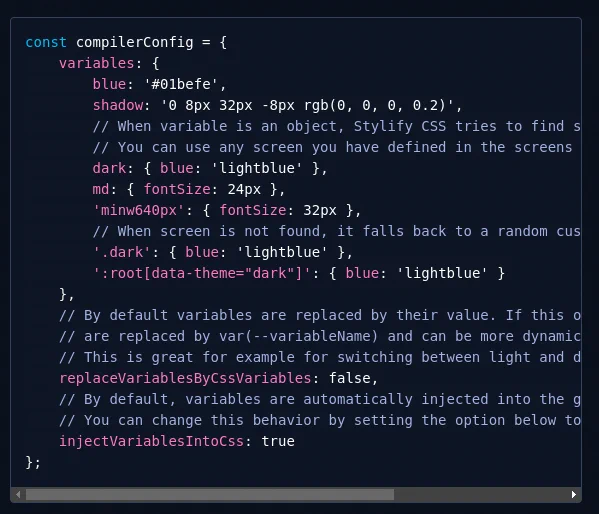Image resolution: width=599 pixels, height=514 pixels.
Task: Click the horizontal scrollbar left arrow
Action: [18, 495]
